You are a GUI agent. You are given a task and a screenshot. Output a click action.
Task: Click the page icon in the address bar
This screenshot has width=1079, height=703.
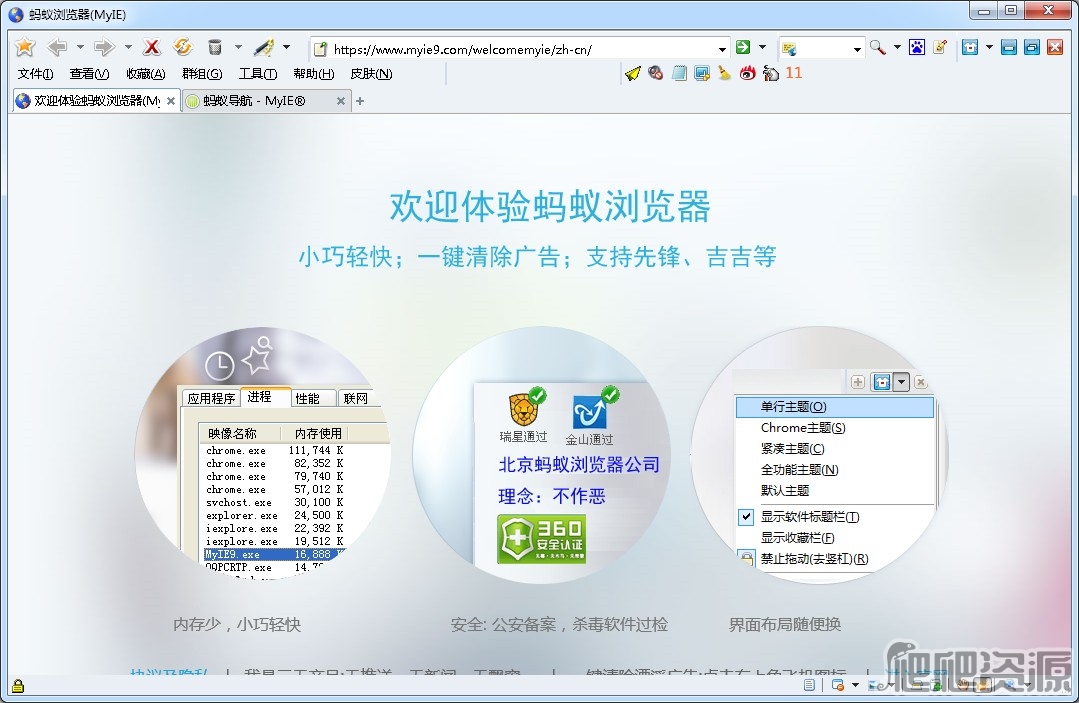(320, 48)
